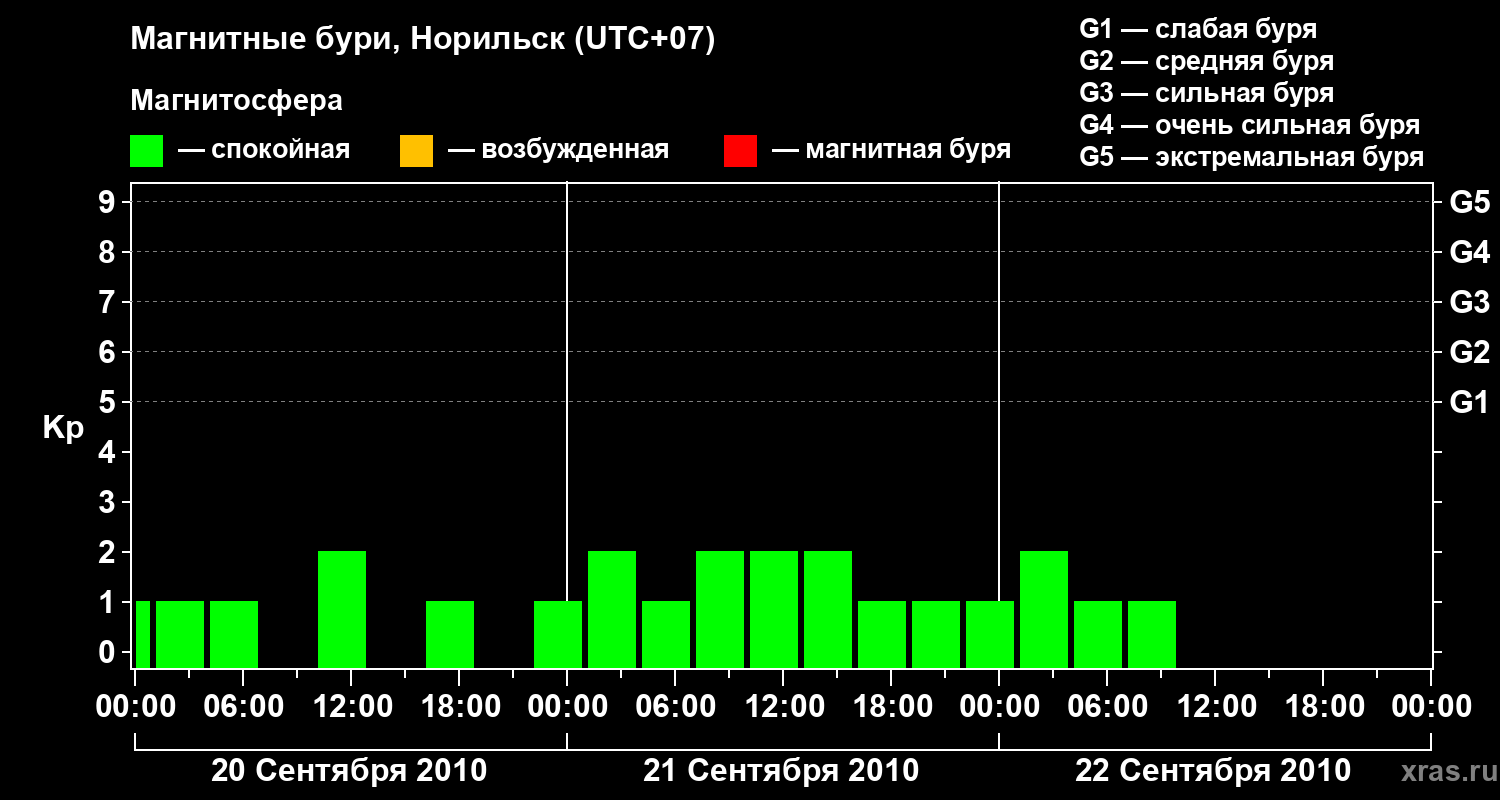
Task: Click the bar spanning midnight into 21 September
Action: coord(558,634)
